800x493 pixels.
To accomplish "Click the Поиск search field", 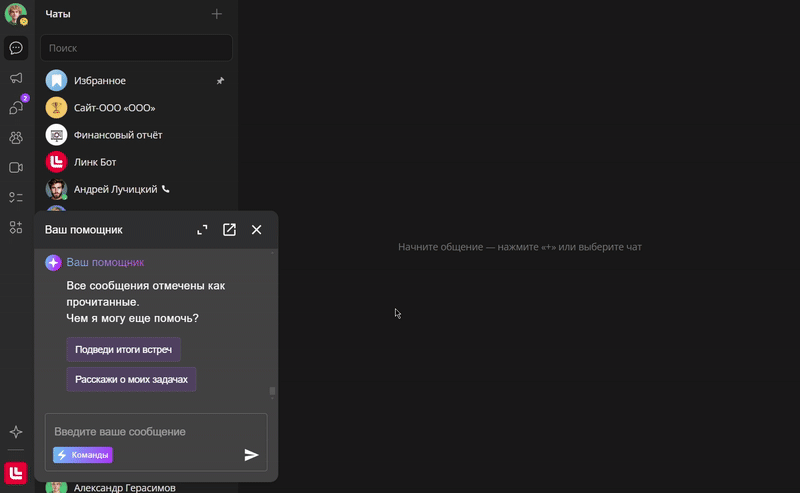I will pos(136,48).
